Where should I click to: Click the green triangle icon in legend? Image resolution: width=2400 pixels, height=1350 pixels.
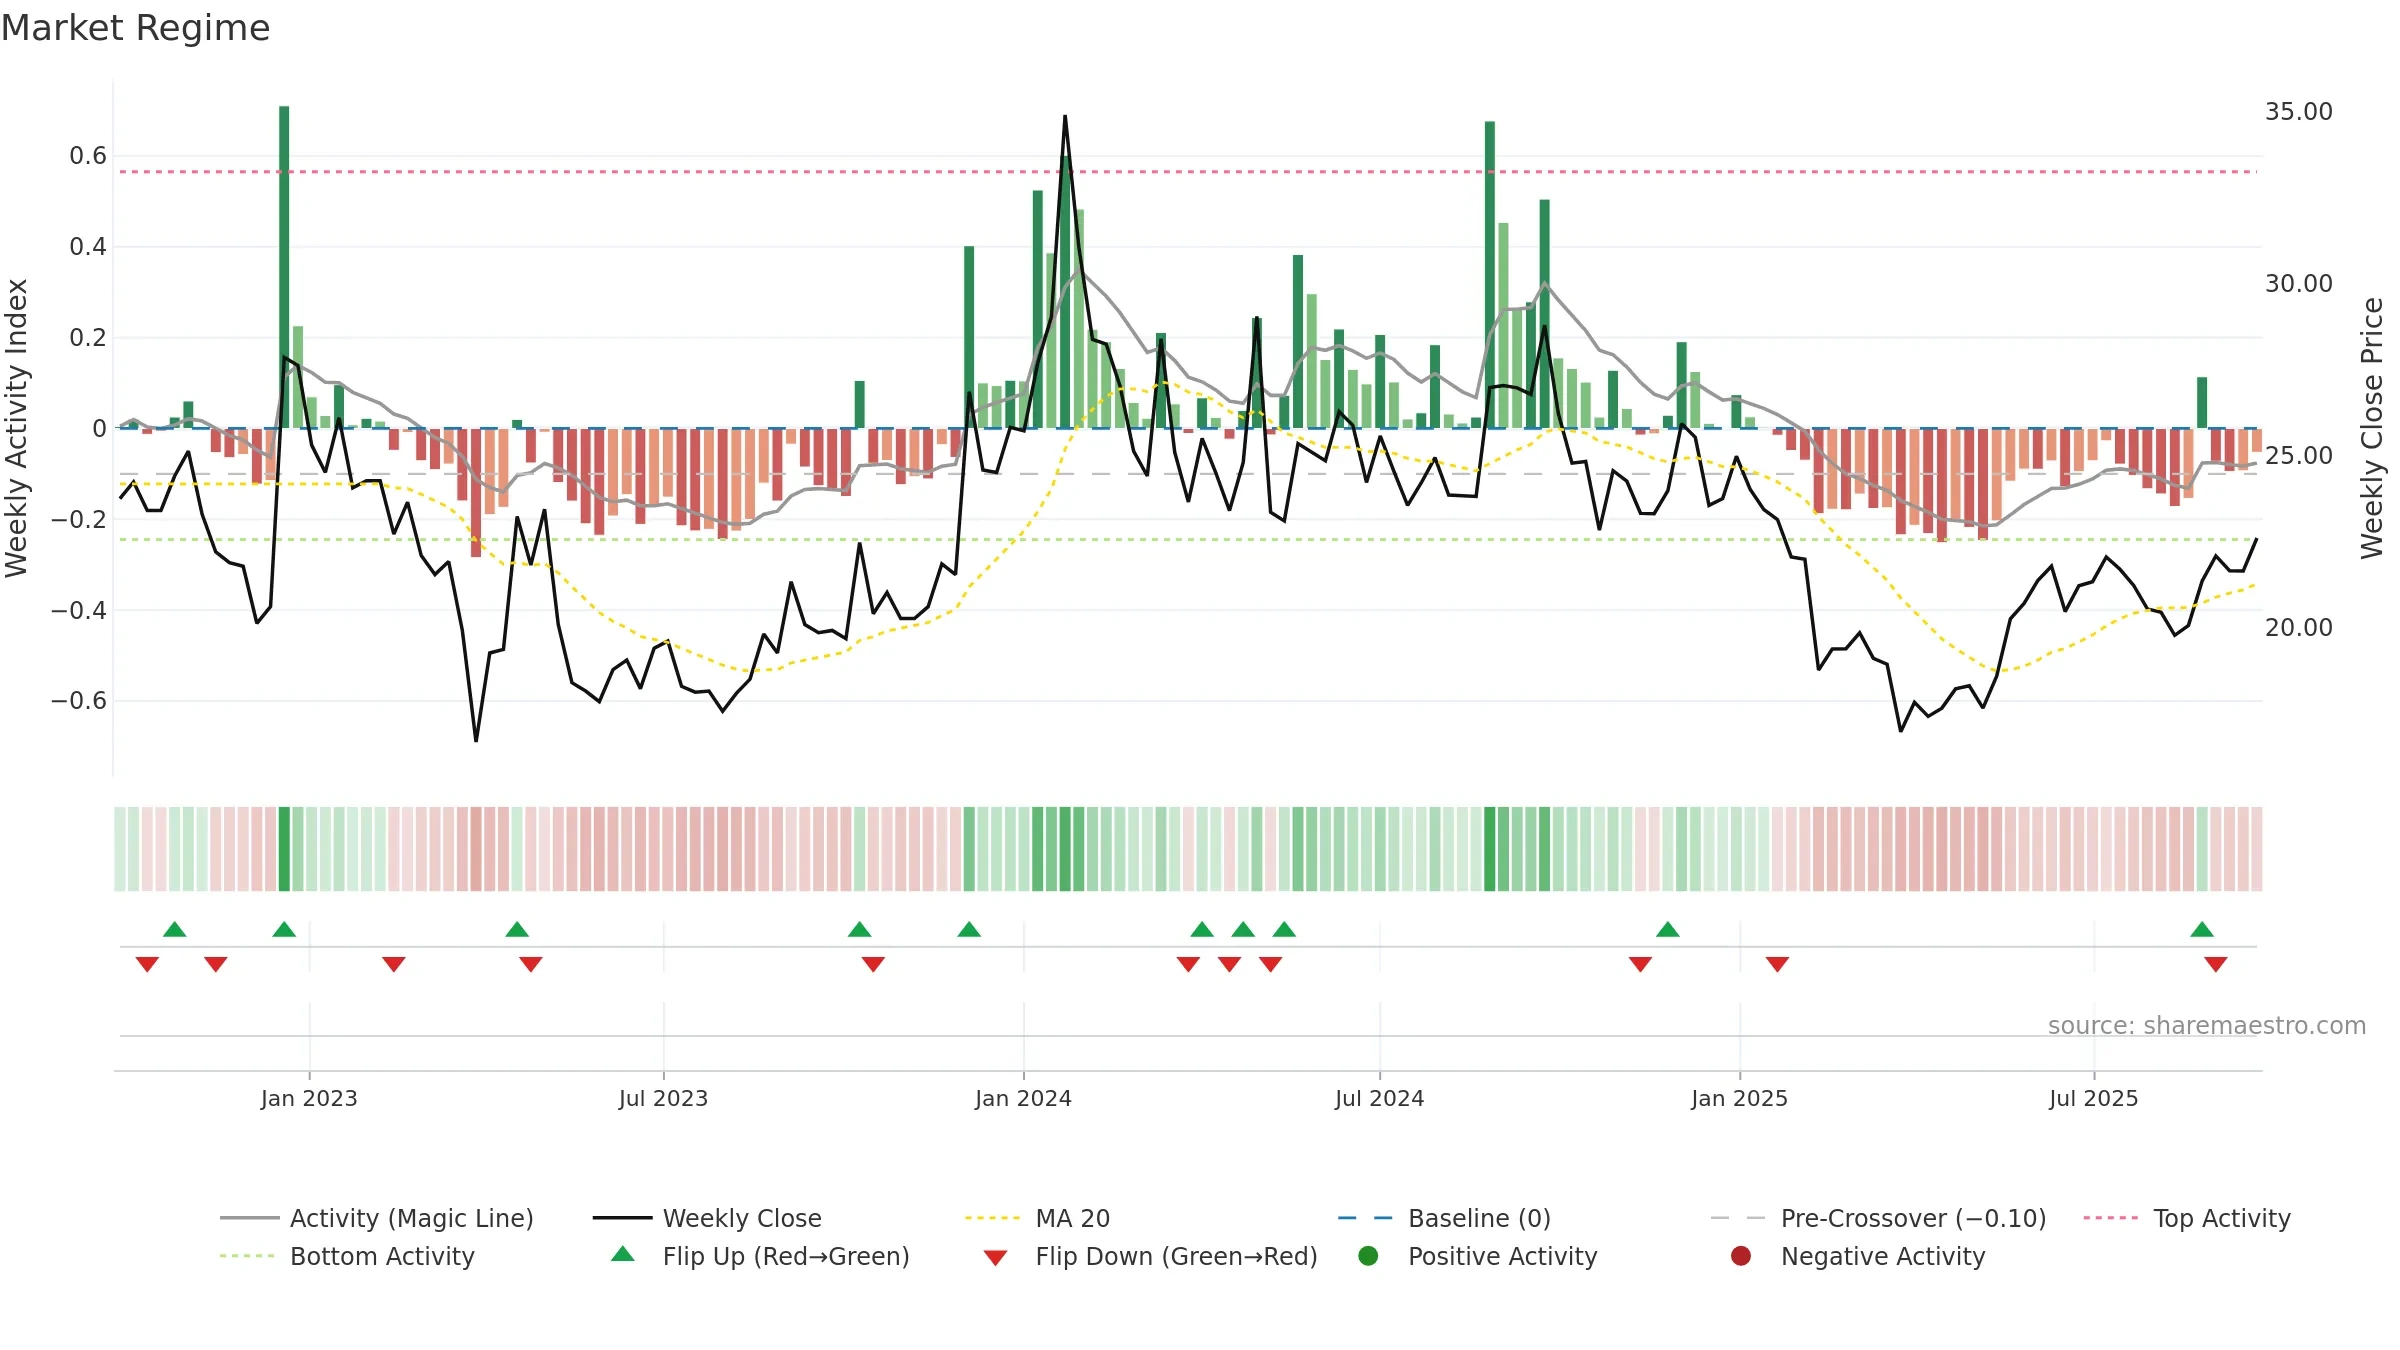623,1254
